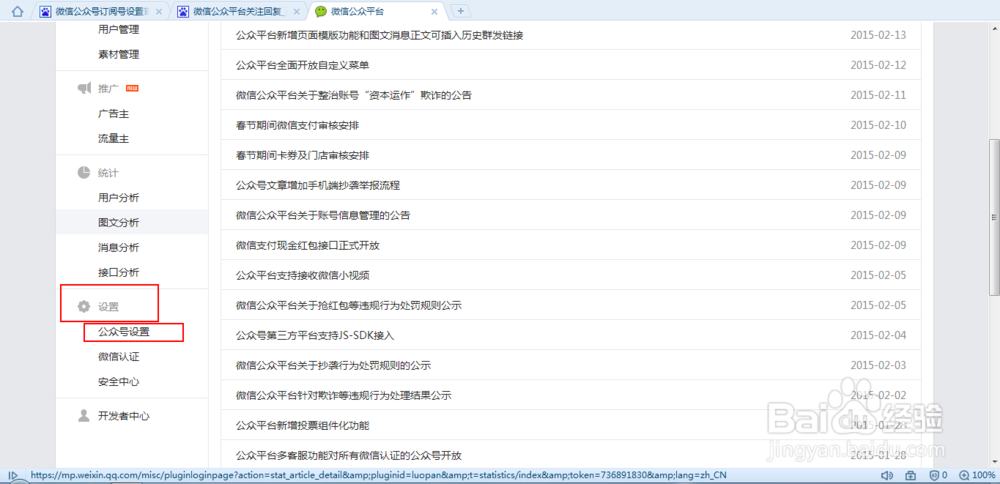Click the 开发者中心 person icon
This screenshot has height=484, width=1000.
click(84, 416)
